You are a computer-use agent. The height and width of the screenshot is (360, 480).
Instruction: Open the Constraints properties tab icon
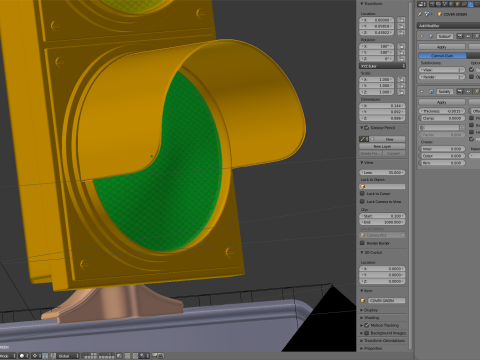464,4
